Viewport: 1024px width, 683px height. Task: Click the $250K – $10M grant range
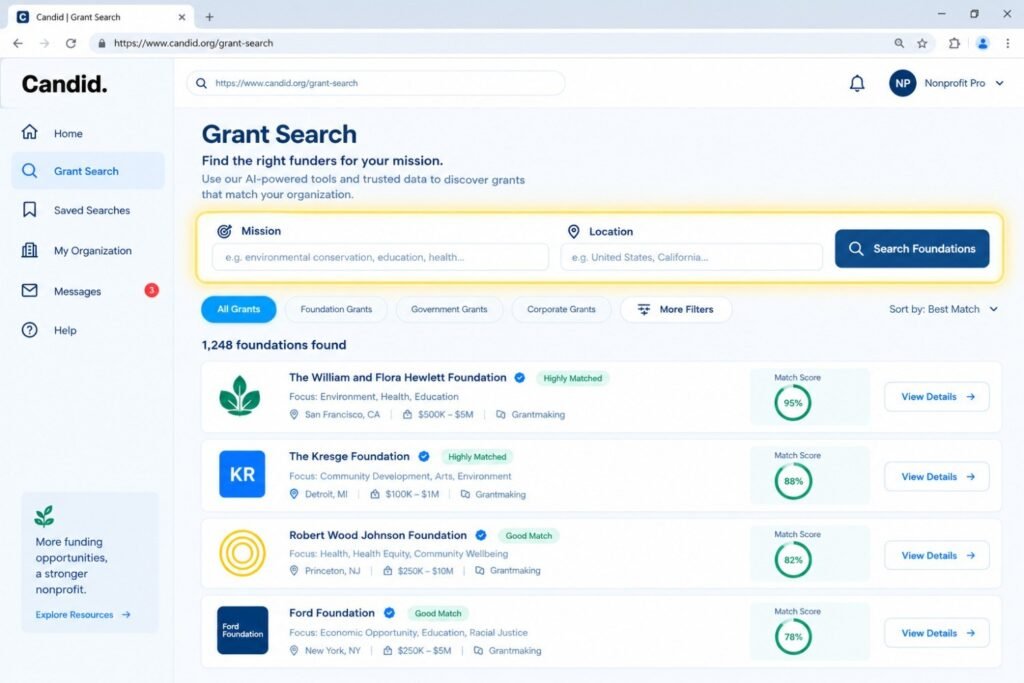tap(425, 571)
